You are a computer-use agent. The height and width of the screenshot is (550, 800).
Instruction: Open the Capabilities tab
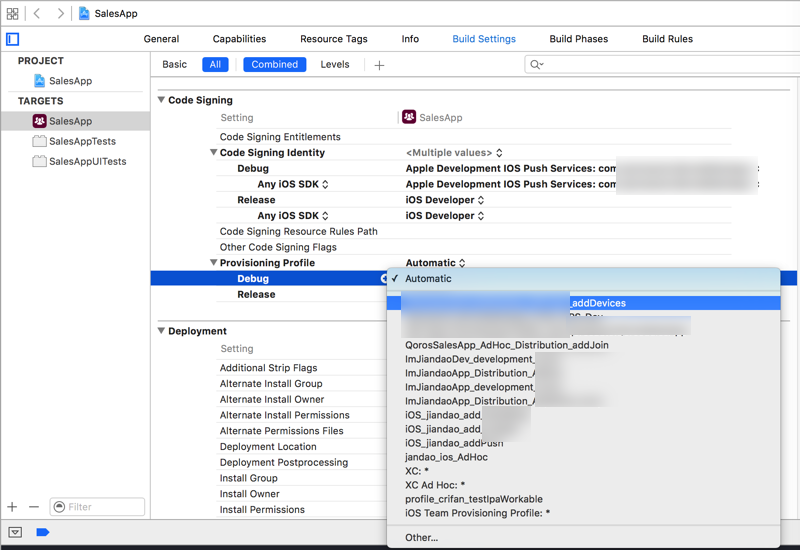(239, 39)
